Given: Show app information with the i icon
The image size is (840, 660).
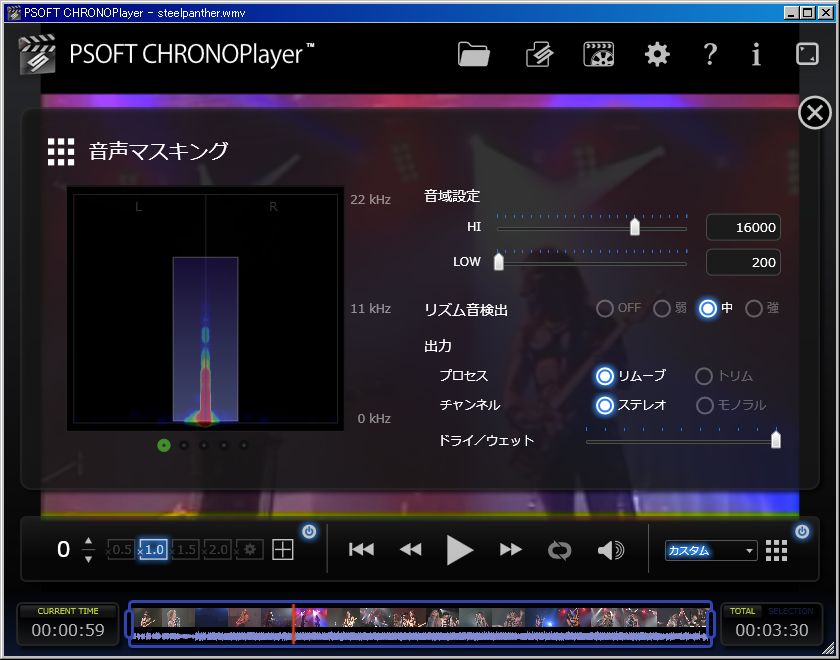Looking at the screenshot, I should [x=756, y=54].
